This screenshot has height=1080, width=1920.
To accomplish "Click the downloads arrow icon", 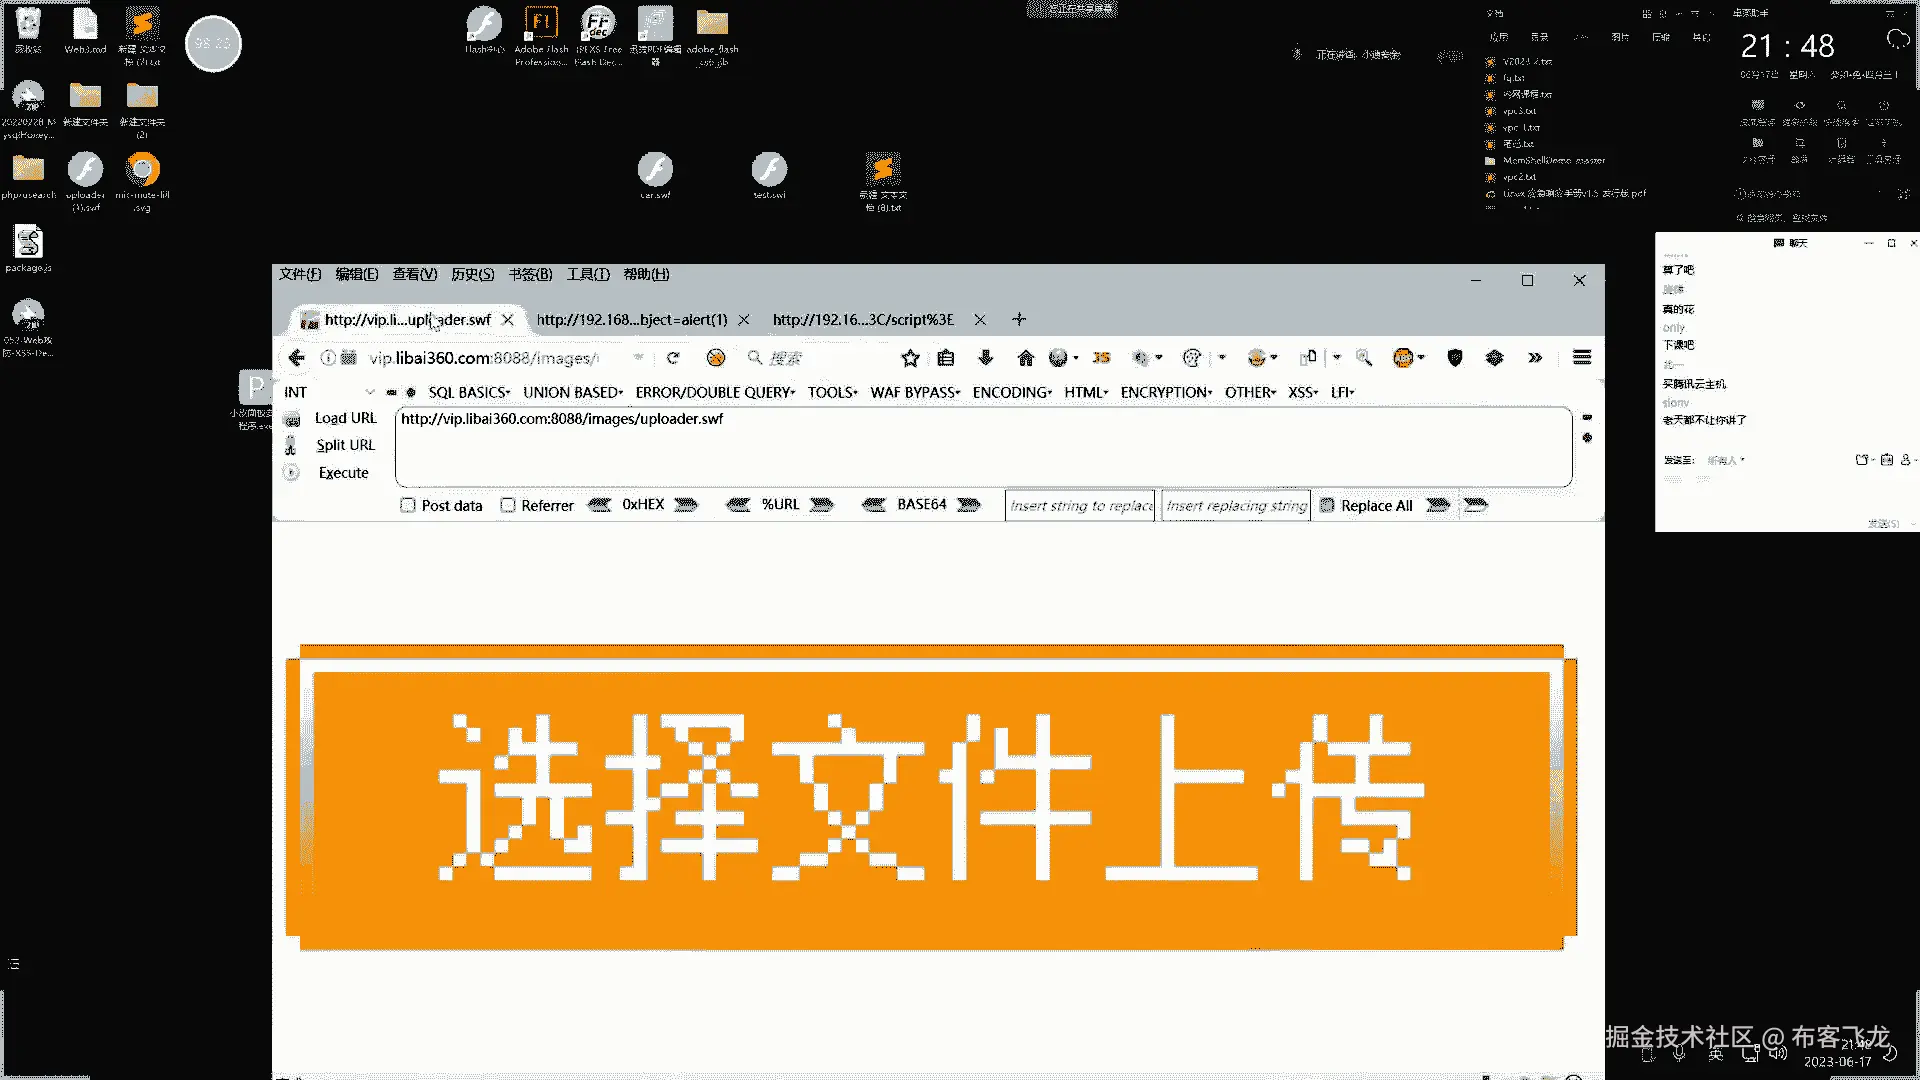I will tap(985, 358).
